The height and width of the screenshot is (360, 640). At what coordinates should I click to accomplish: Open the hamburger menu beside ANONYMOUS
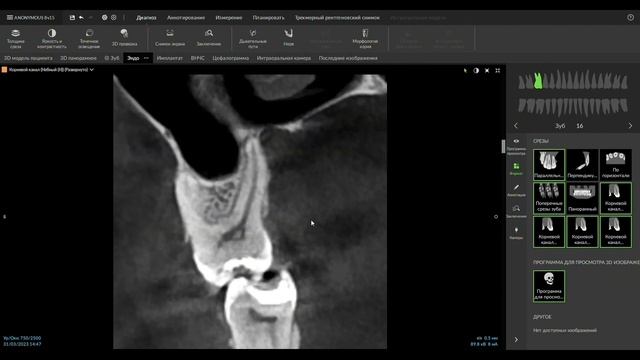tap(9, 18)
